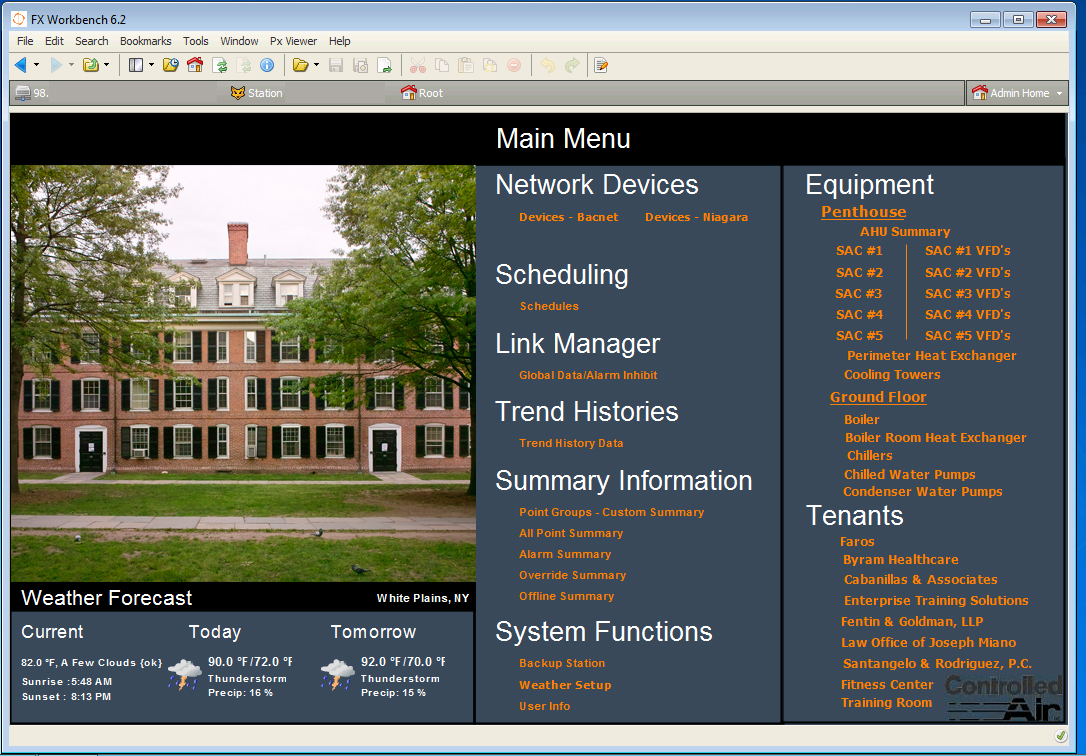Screen dimensions: 1086x756
Task: Click the Root house icon in path bar
Action: point(408,93)
